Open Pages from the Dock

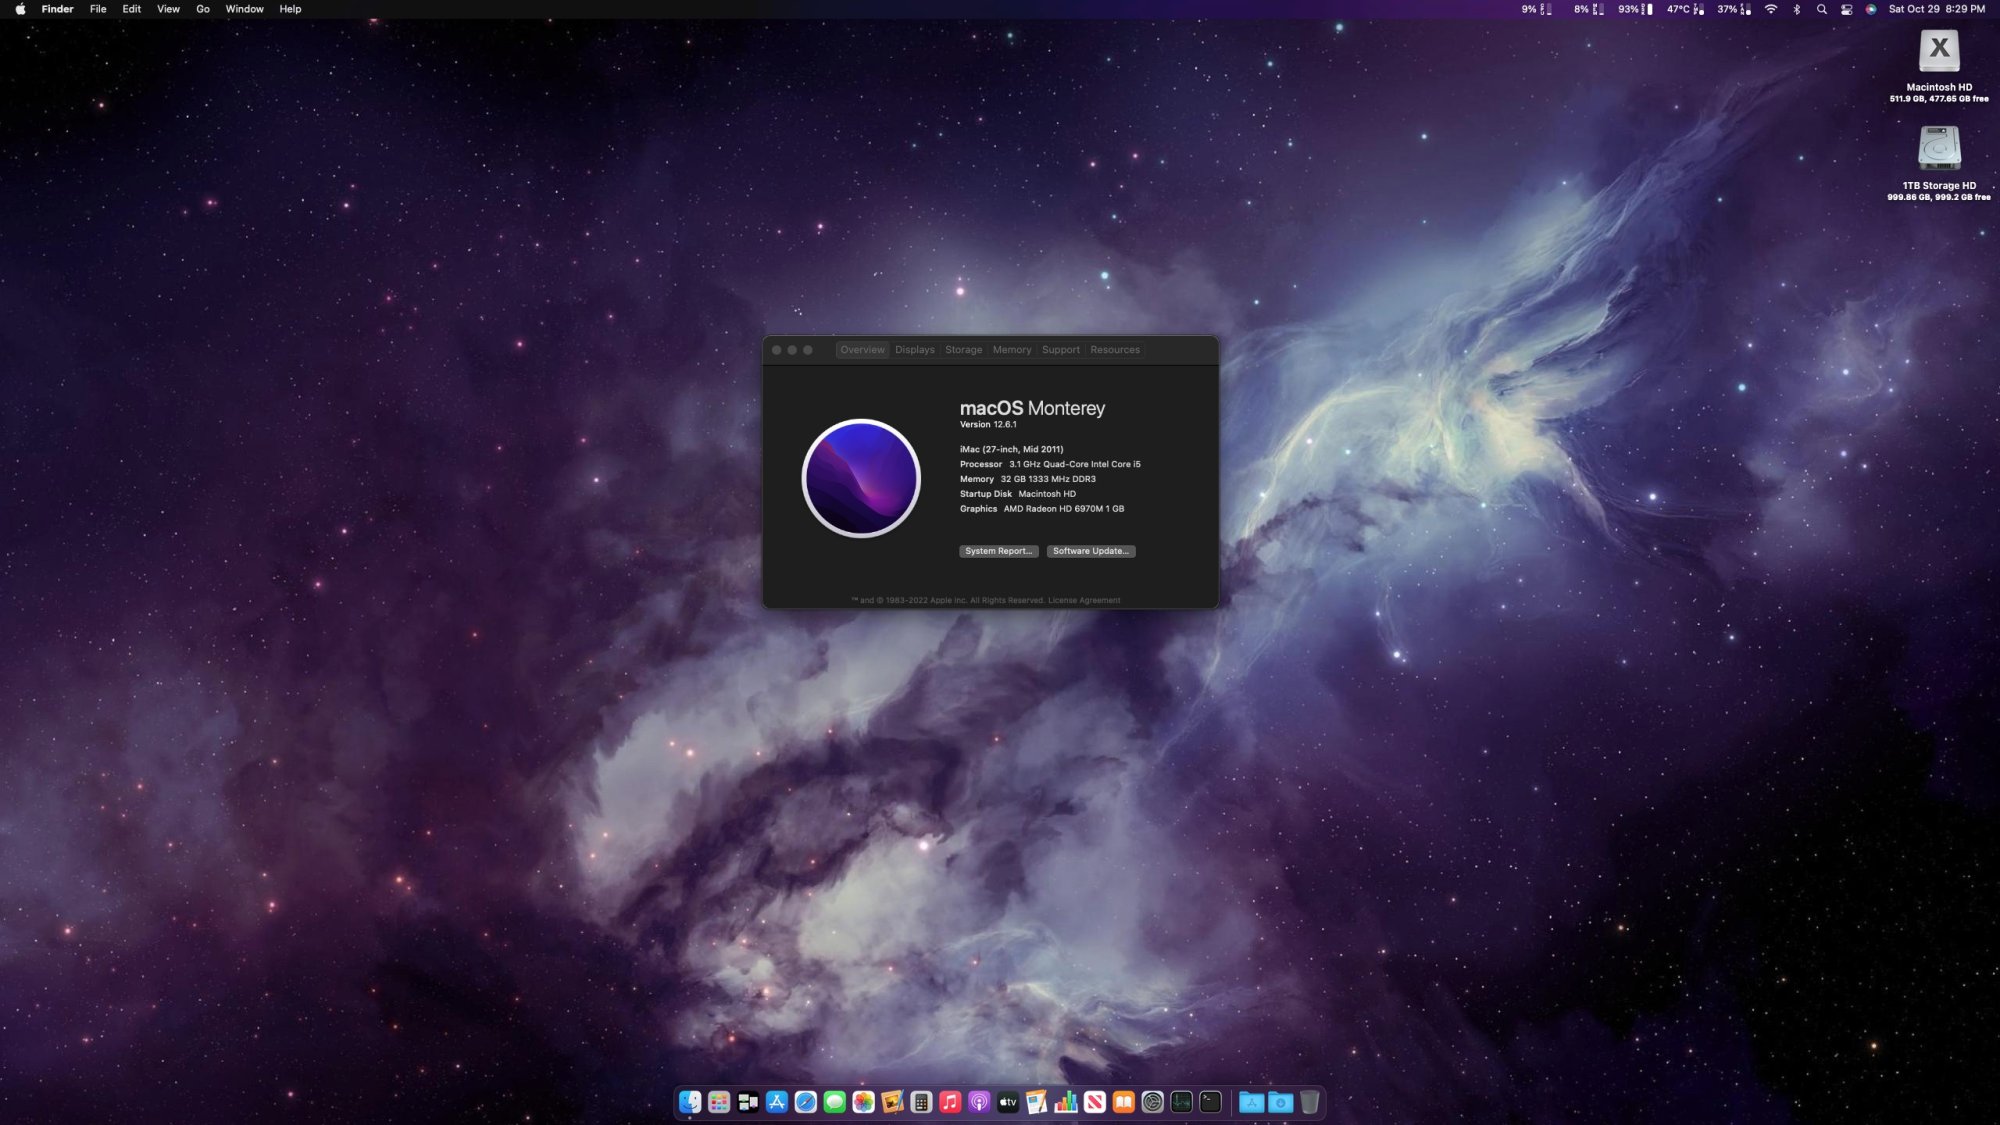point(1037,1102)
